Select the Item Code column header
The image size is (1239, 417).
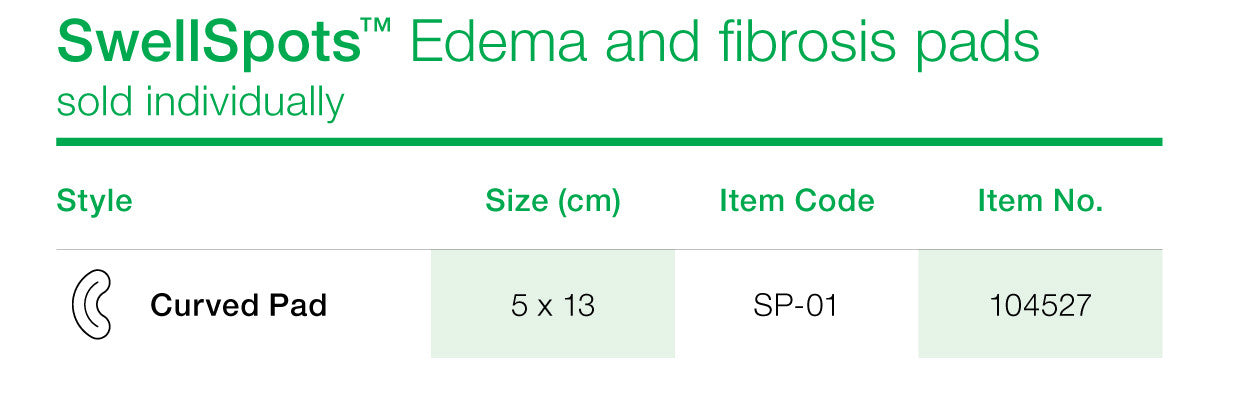[x=797, y=201]
